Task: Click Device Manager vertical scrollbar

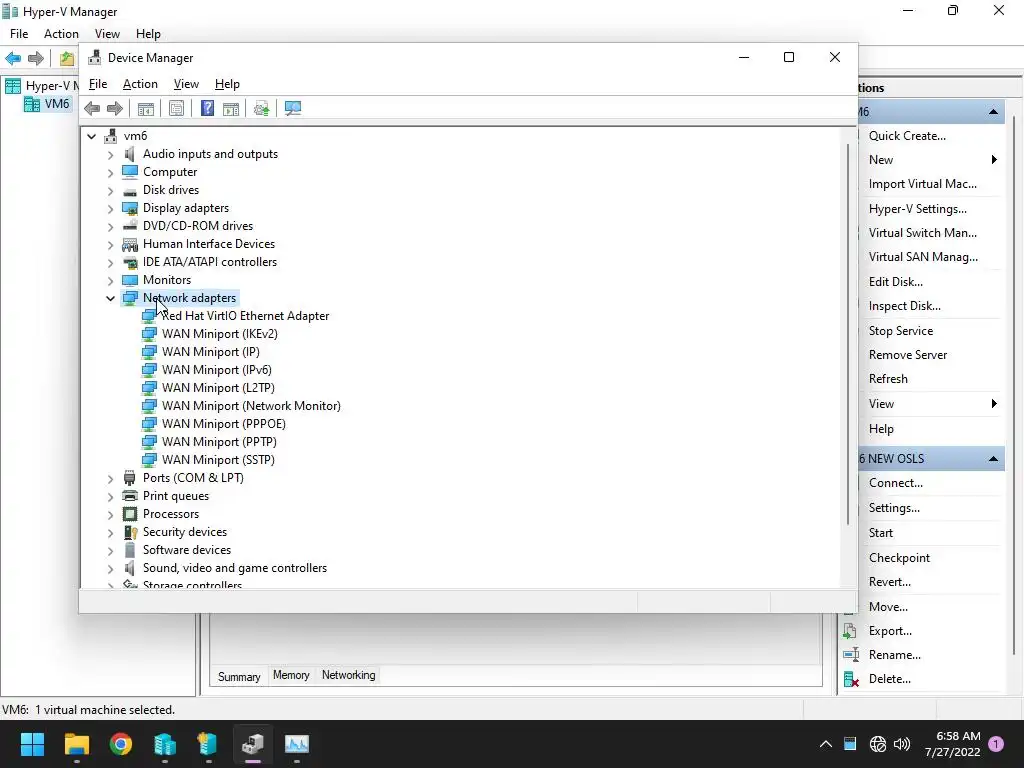Action: (848, 334)
